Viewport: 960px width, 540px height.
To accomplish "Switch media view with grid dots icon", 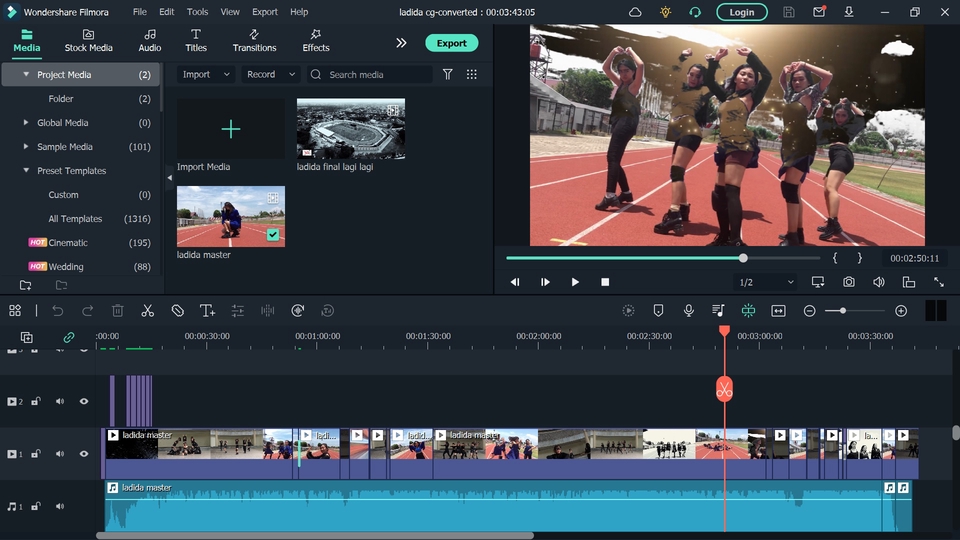I will click(x=471, y=74).
